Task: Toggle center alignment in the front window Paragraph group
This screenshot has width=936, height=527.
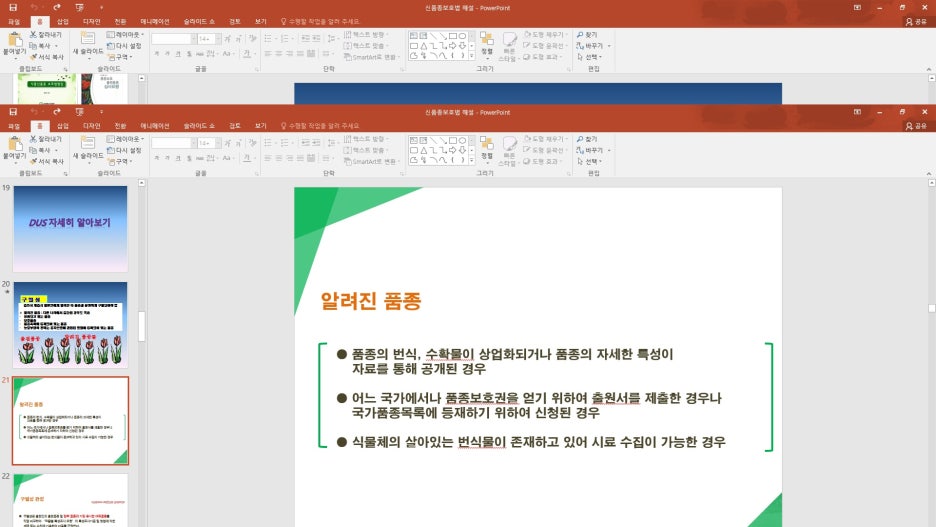Action: tap(279, 158)
